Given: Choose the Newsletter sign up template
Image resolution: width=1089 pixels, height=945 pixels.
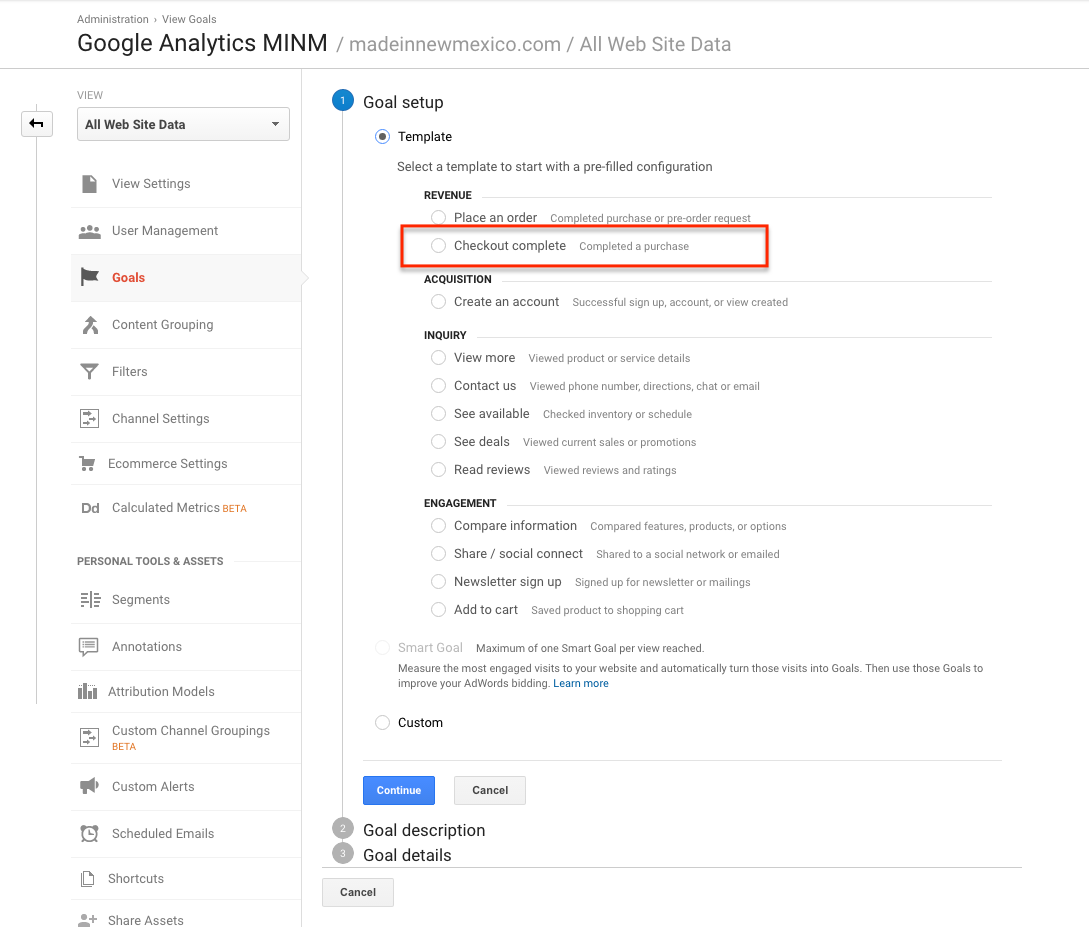Looking at the screenshot, I should [x=438, y=581].
